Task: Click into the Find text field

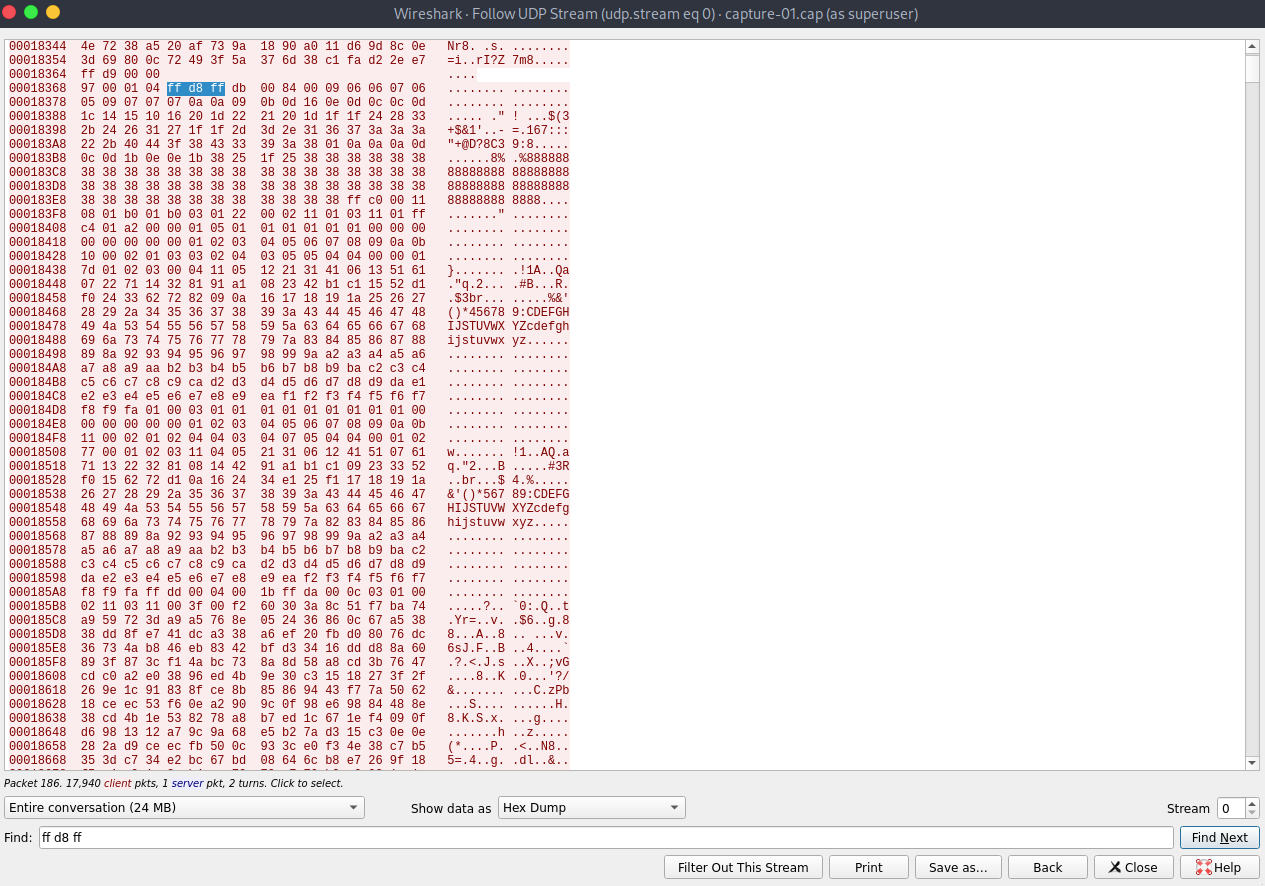Action: (x=604, y=838)
